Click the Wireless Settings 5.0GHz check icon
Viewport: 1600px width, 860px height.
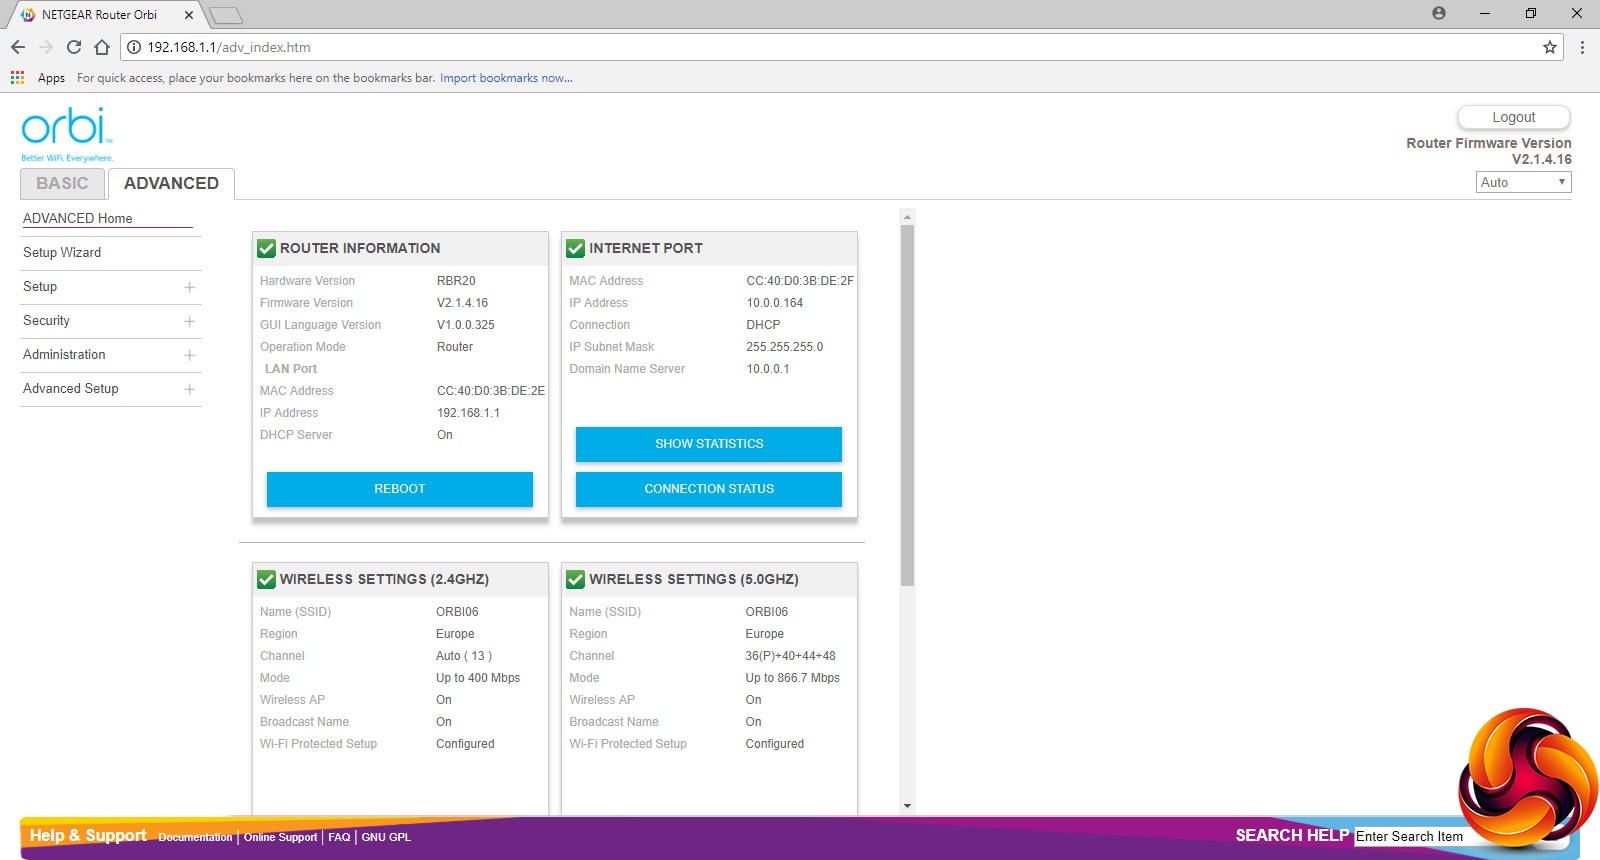(576, 579)
